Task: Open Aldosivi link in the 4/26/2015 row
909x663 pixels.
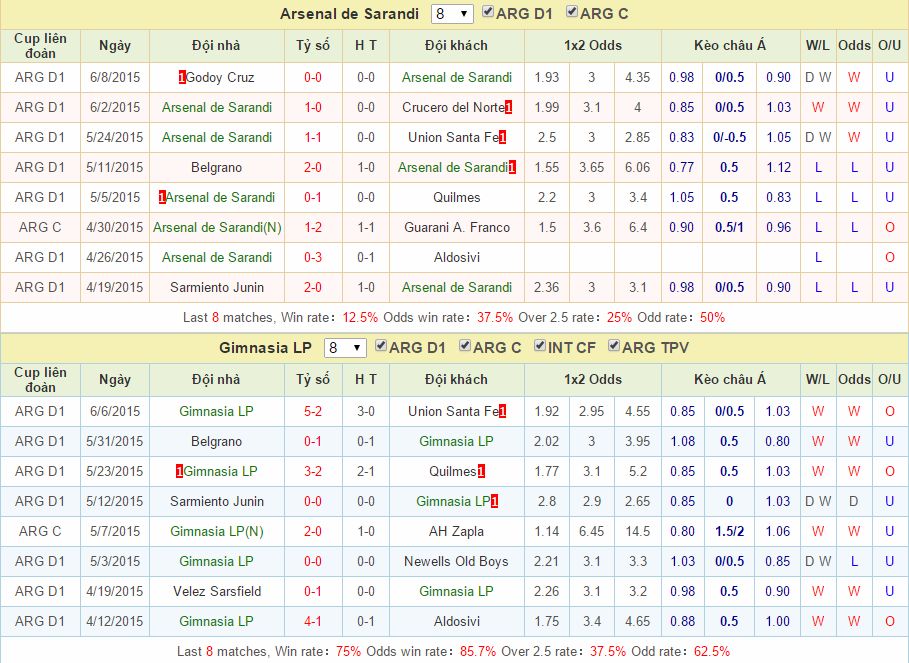Action: 457,257
